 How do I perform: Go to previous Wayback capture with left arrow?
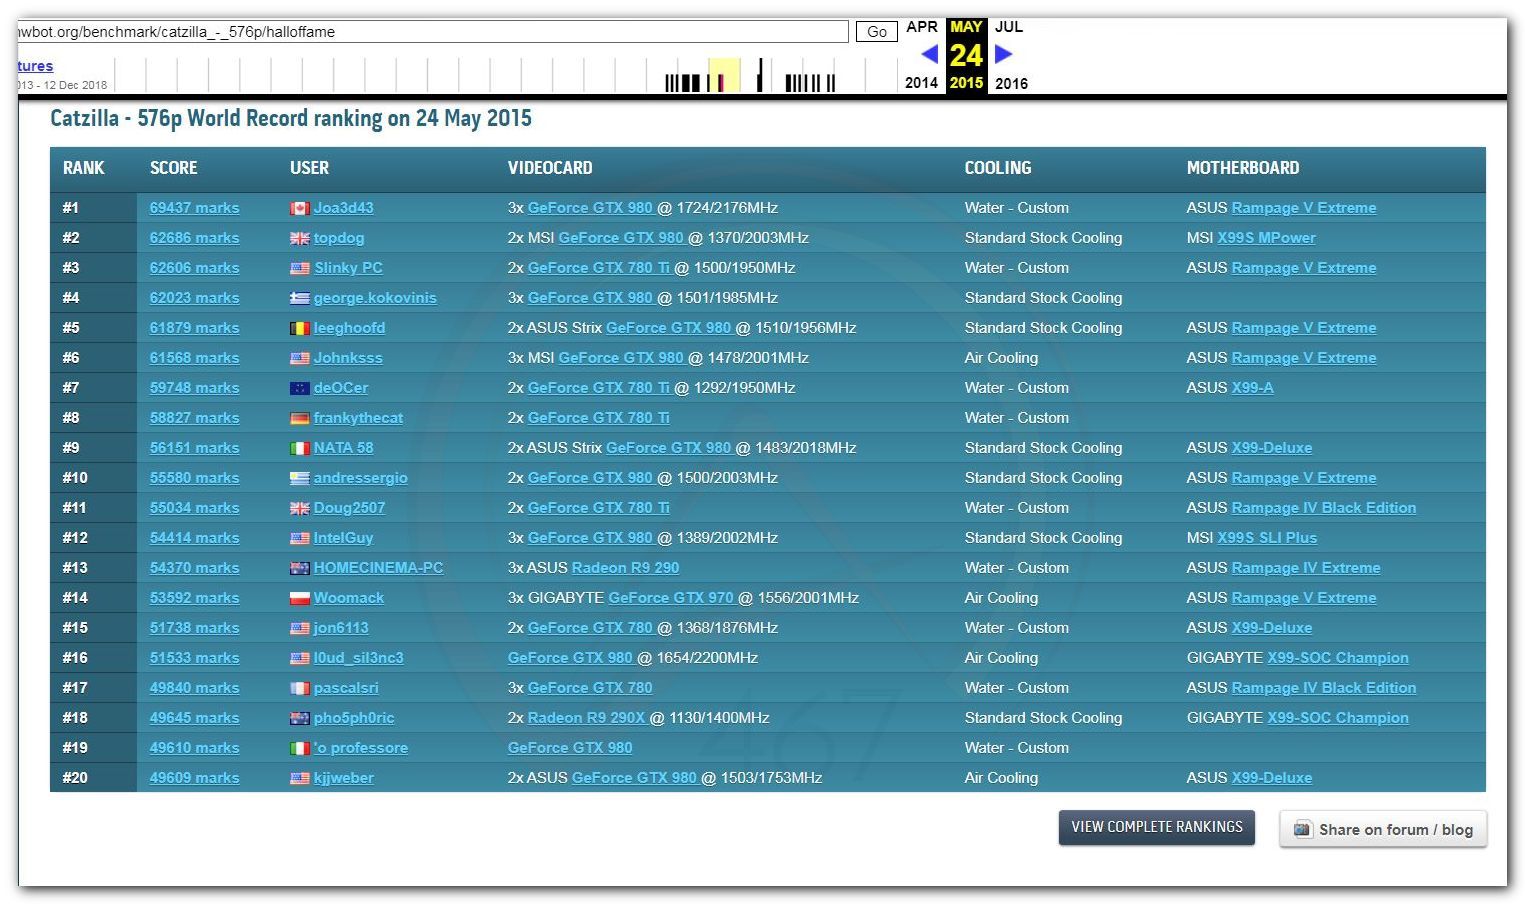929,54
